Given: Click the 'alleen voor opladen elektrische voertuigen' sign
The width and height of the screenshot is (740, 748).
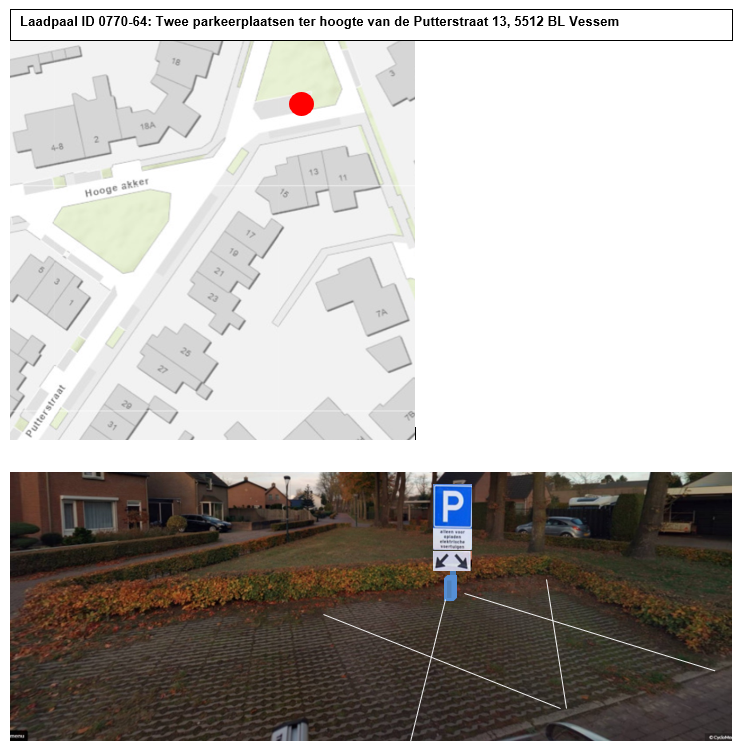Looking at the screenshot, I should pos(452,539).
